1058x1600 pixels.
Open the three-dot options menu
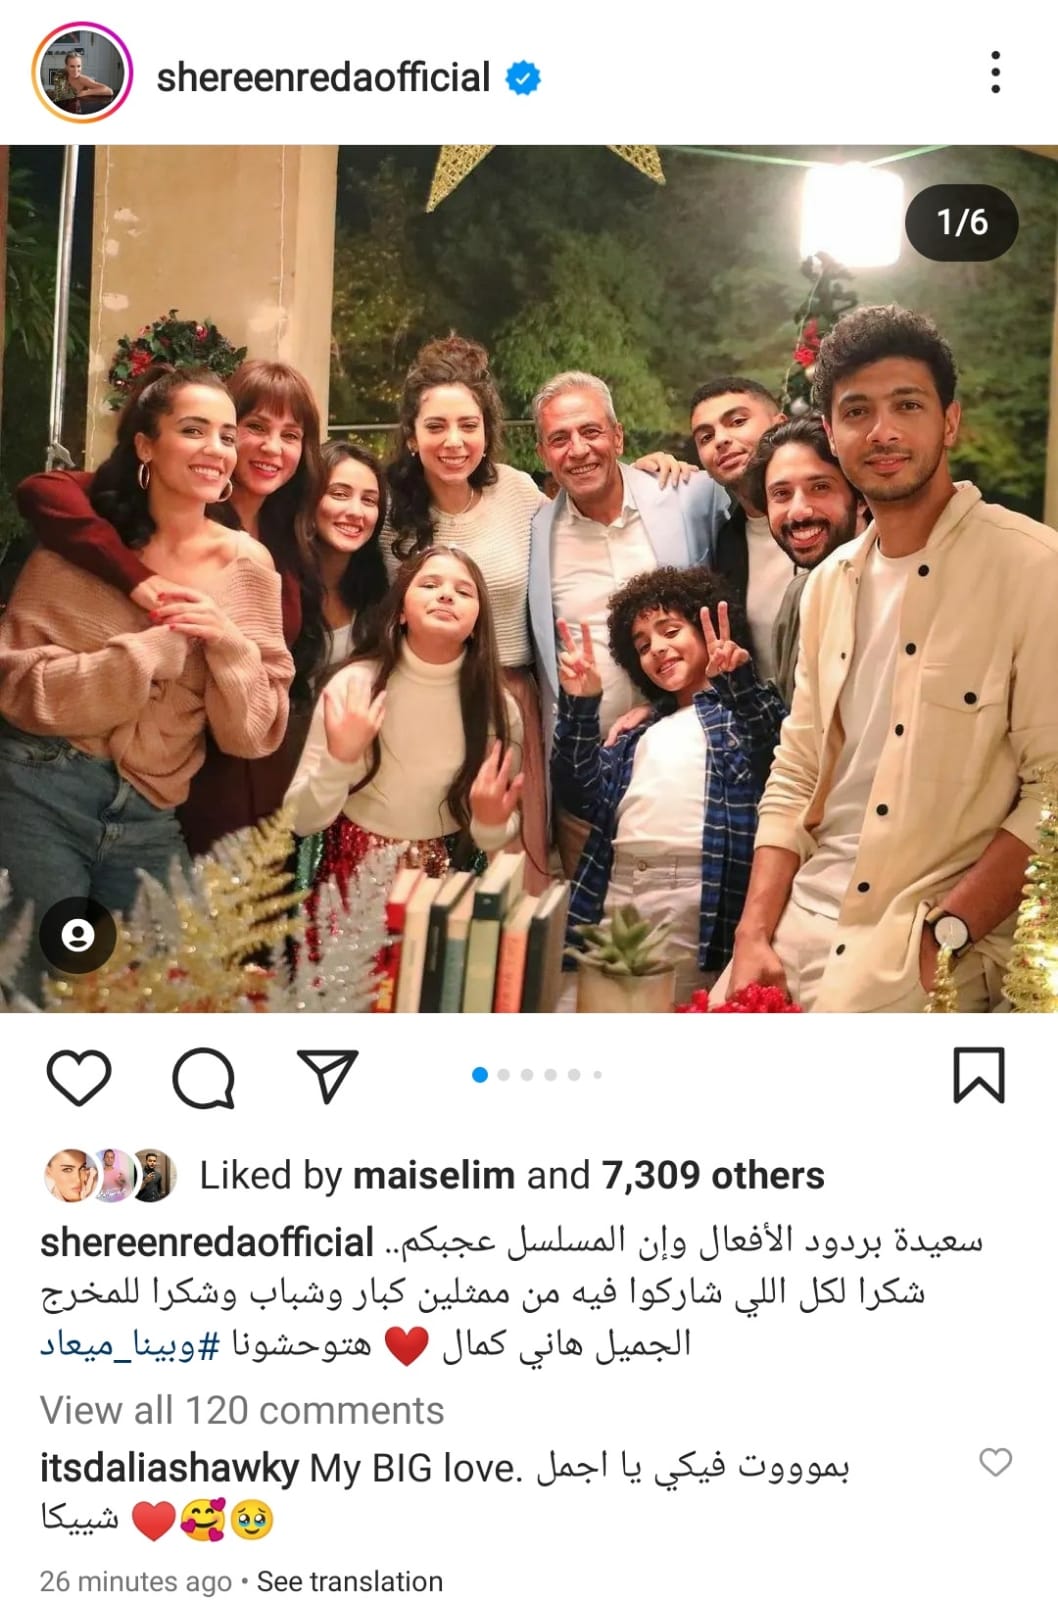994,73
